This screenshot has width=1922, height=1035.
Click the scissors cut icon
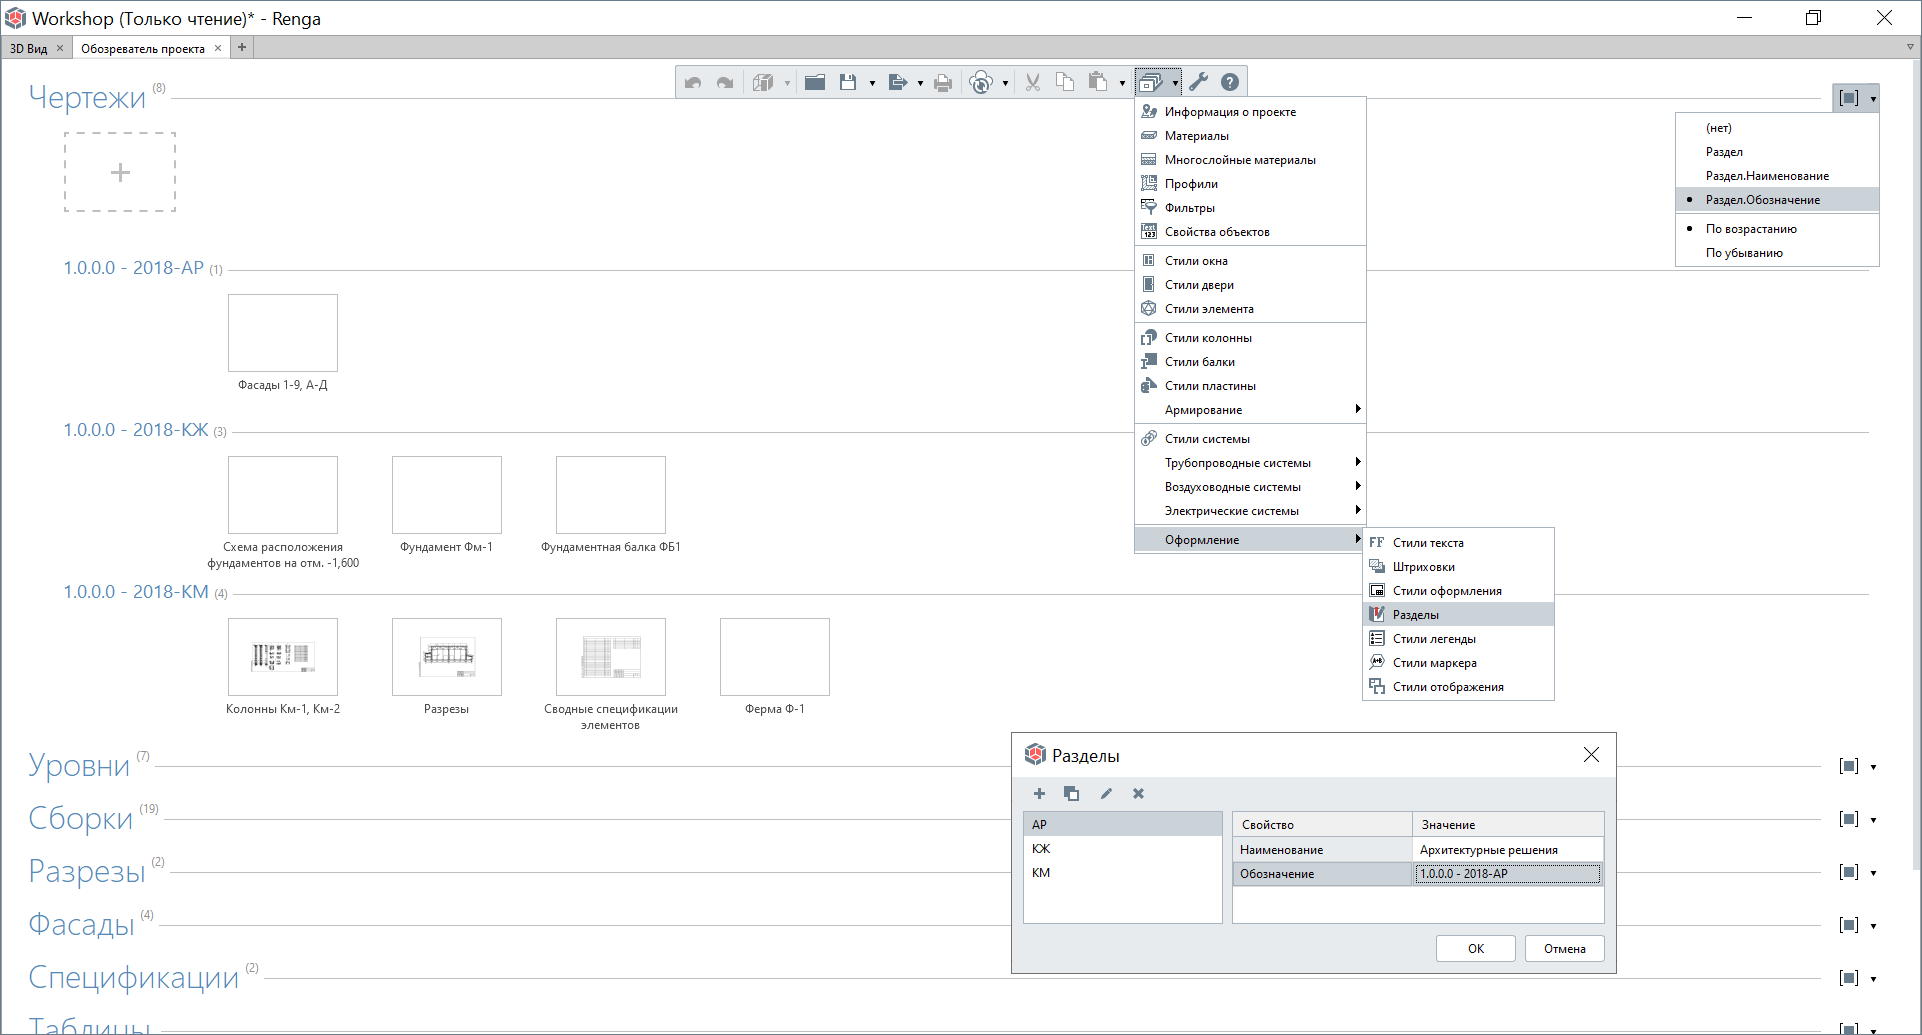click(x=1033, y=83)
